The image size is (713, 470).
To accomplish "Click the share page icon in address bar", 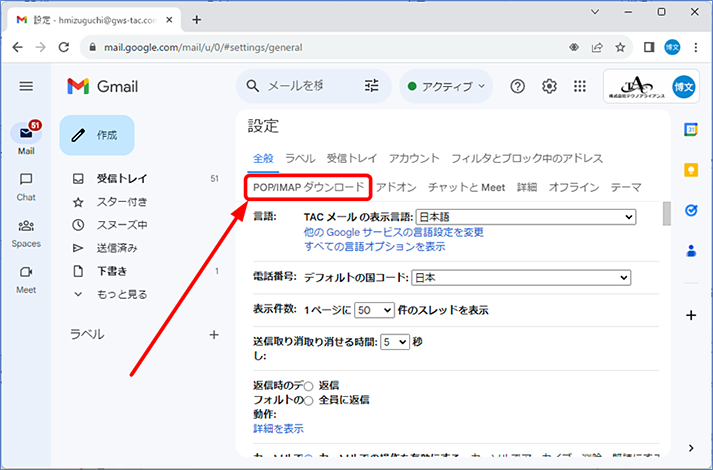I will pos(597,47).
